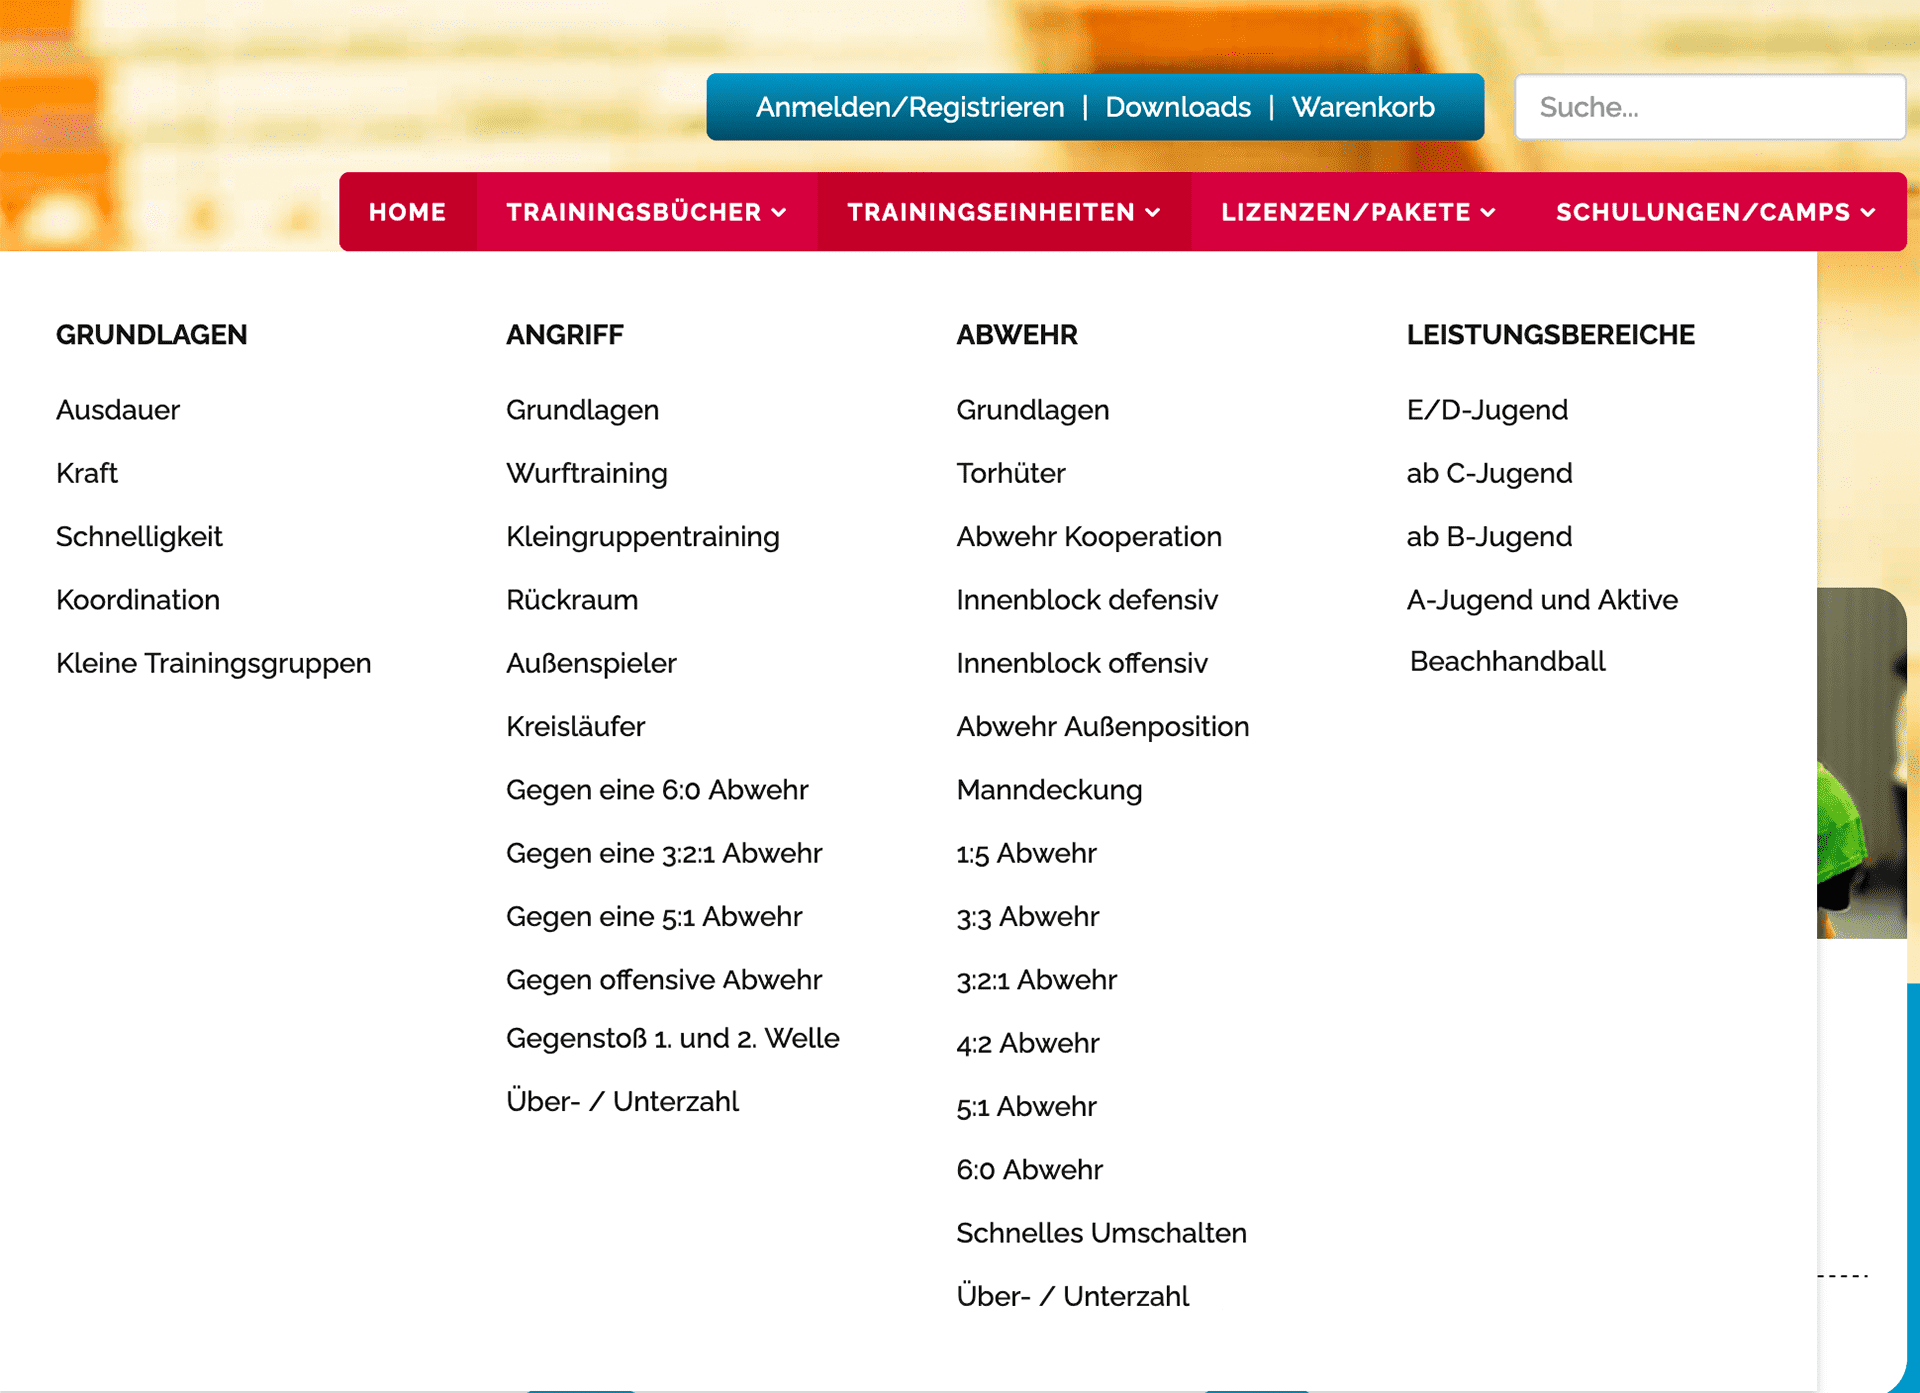Select Grundlagen under ANGRIFF
Image resolution: width=1920 pixels, height=1393 pixels.
tap(583, 410)
